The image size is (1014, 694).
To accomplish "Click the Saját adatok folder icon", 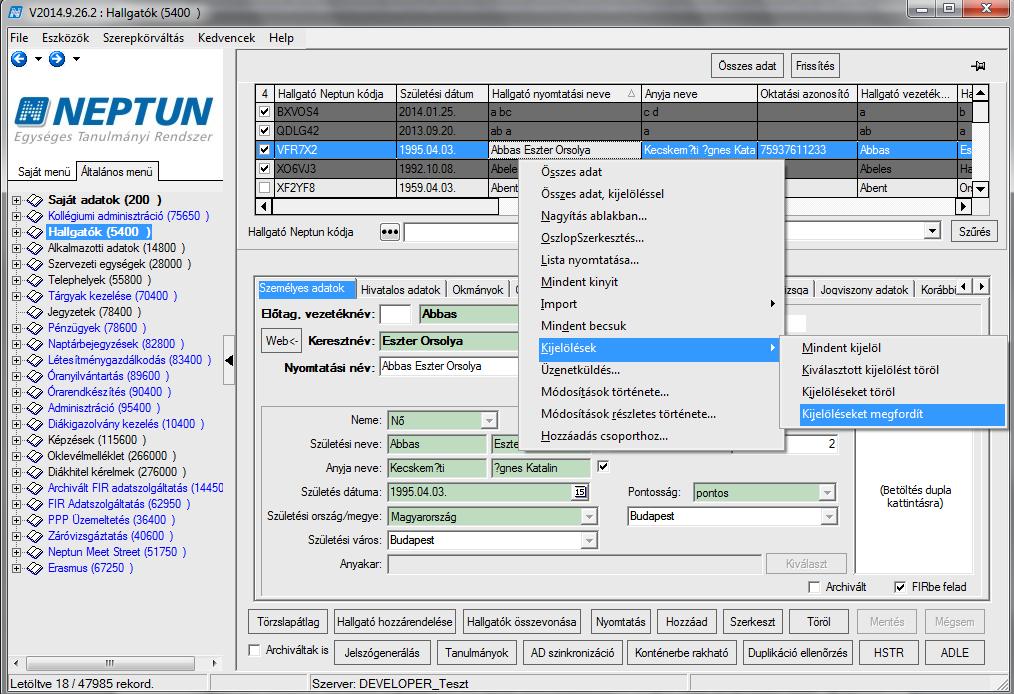I will [34, 200].
